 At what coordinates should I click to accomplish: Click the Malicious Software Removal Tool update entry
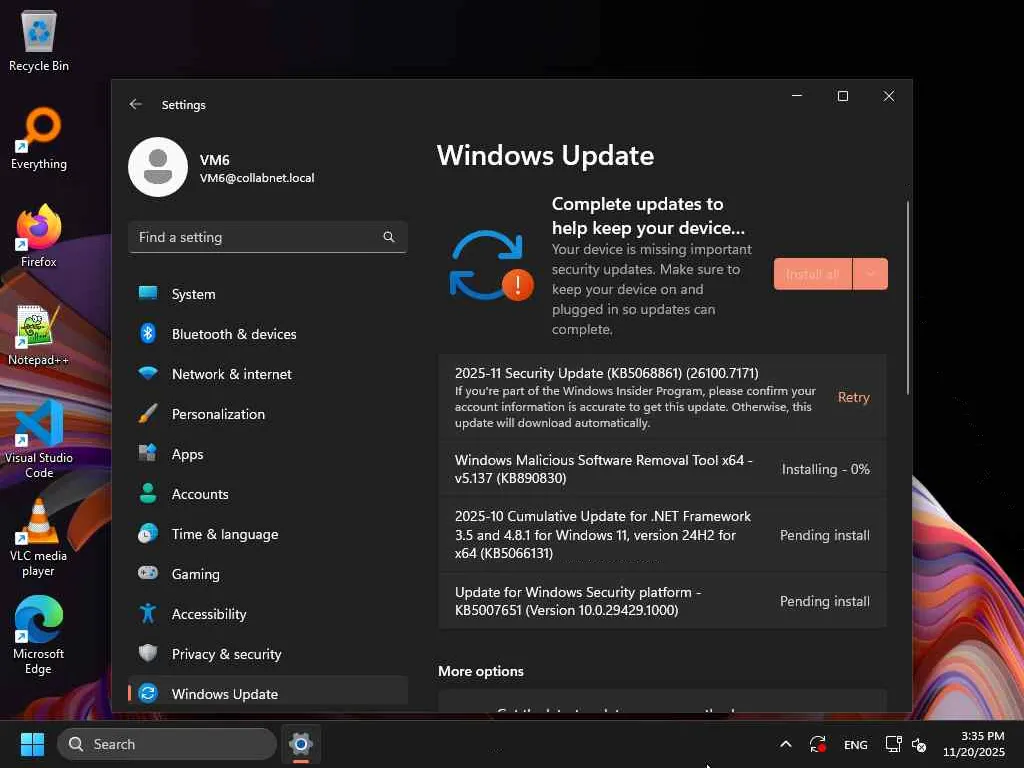[x=662, y=469]
